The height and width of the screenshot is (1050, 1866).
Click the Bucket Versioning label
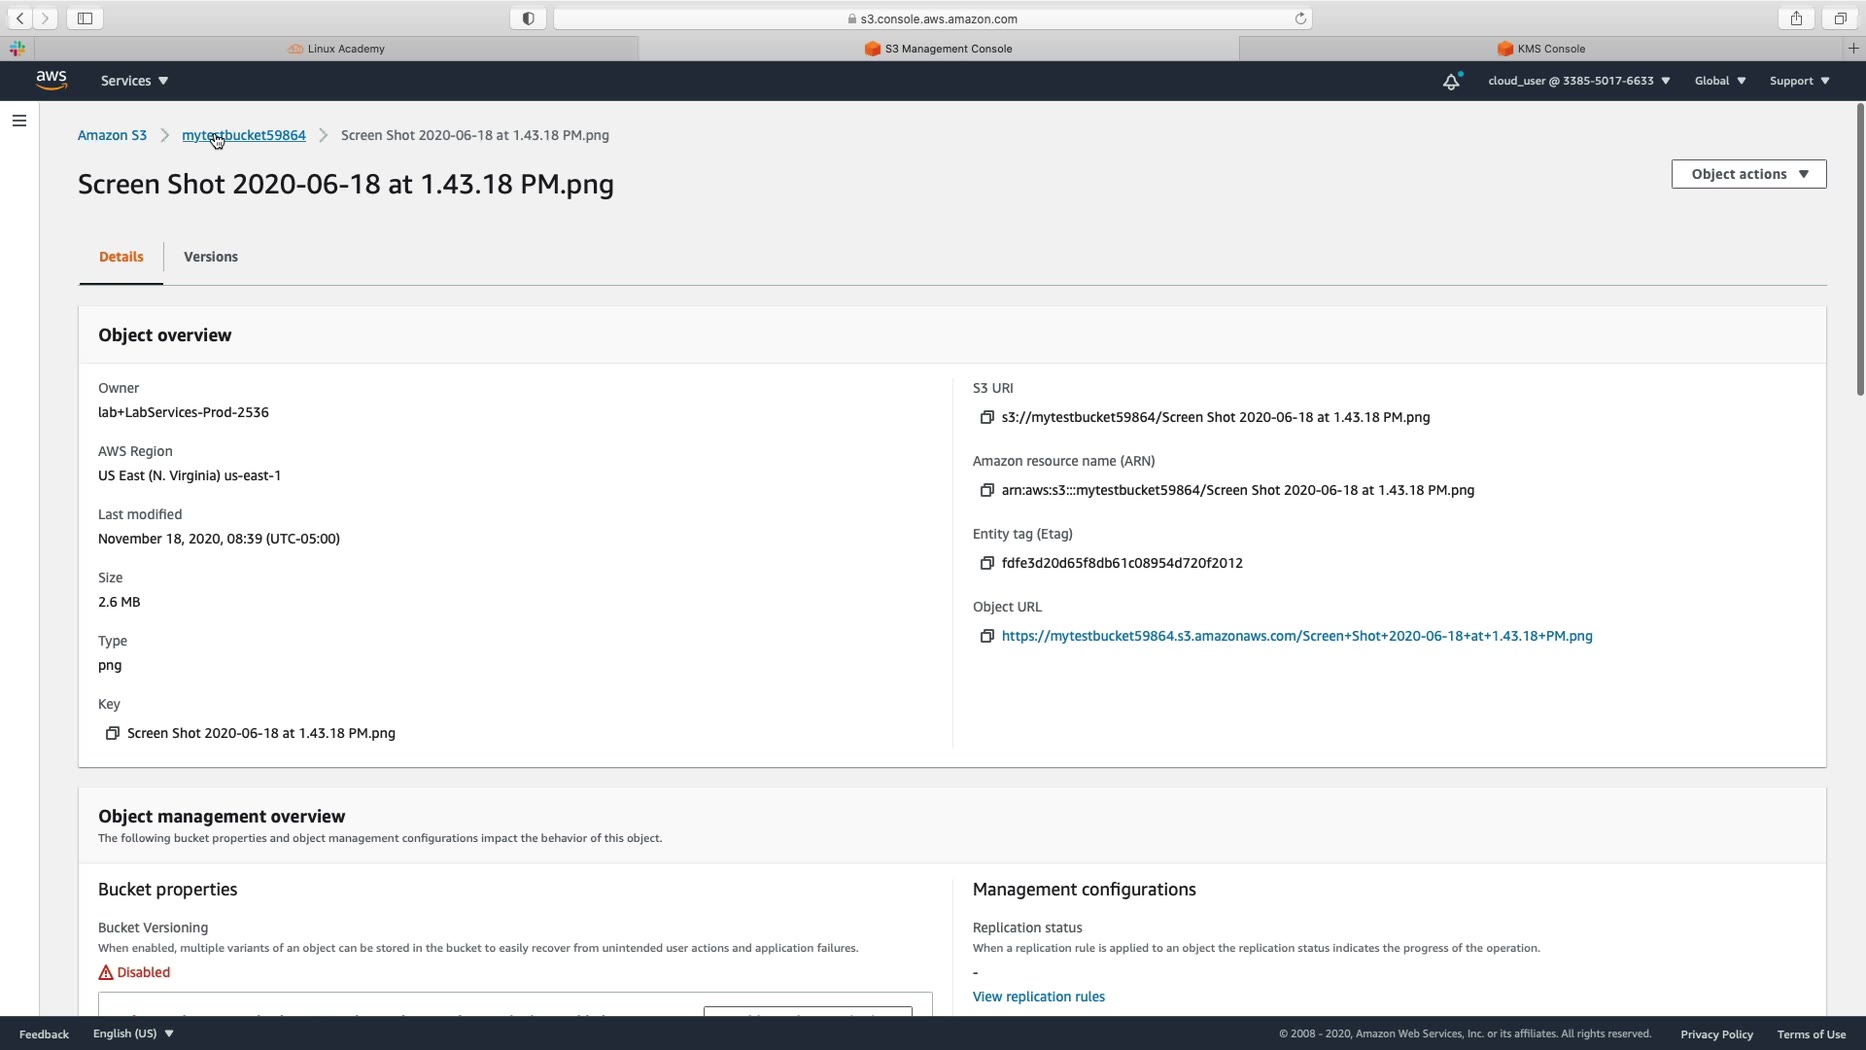[x=153, y=928]
